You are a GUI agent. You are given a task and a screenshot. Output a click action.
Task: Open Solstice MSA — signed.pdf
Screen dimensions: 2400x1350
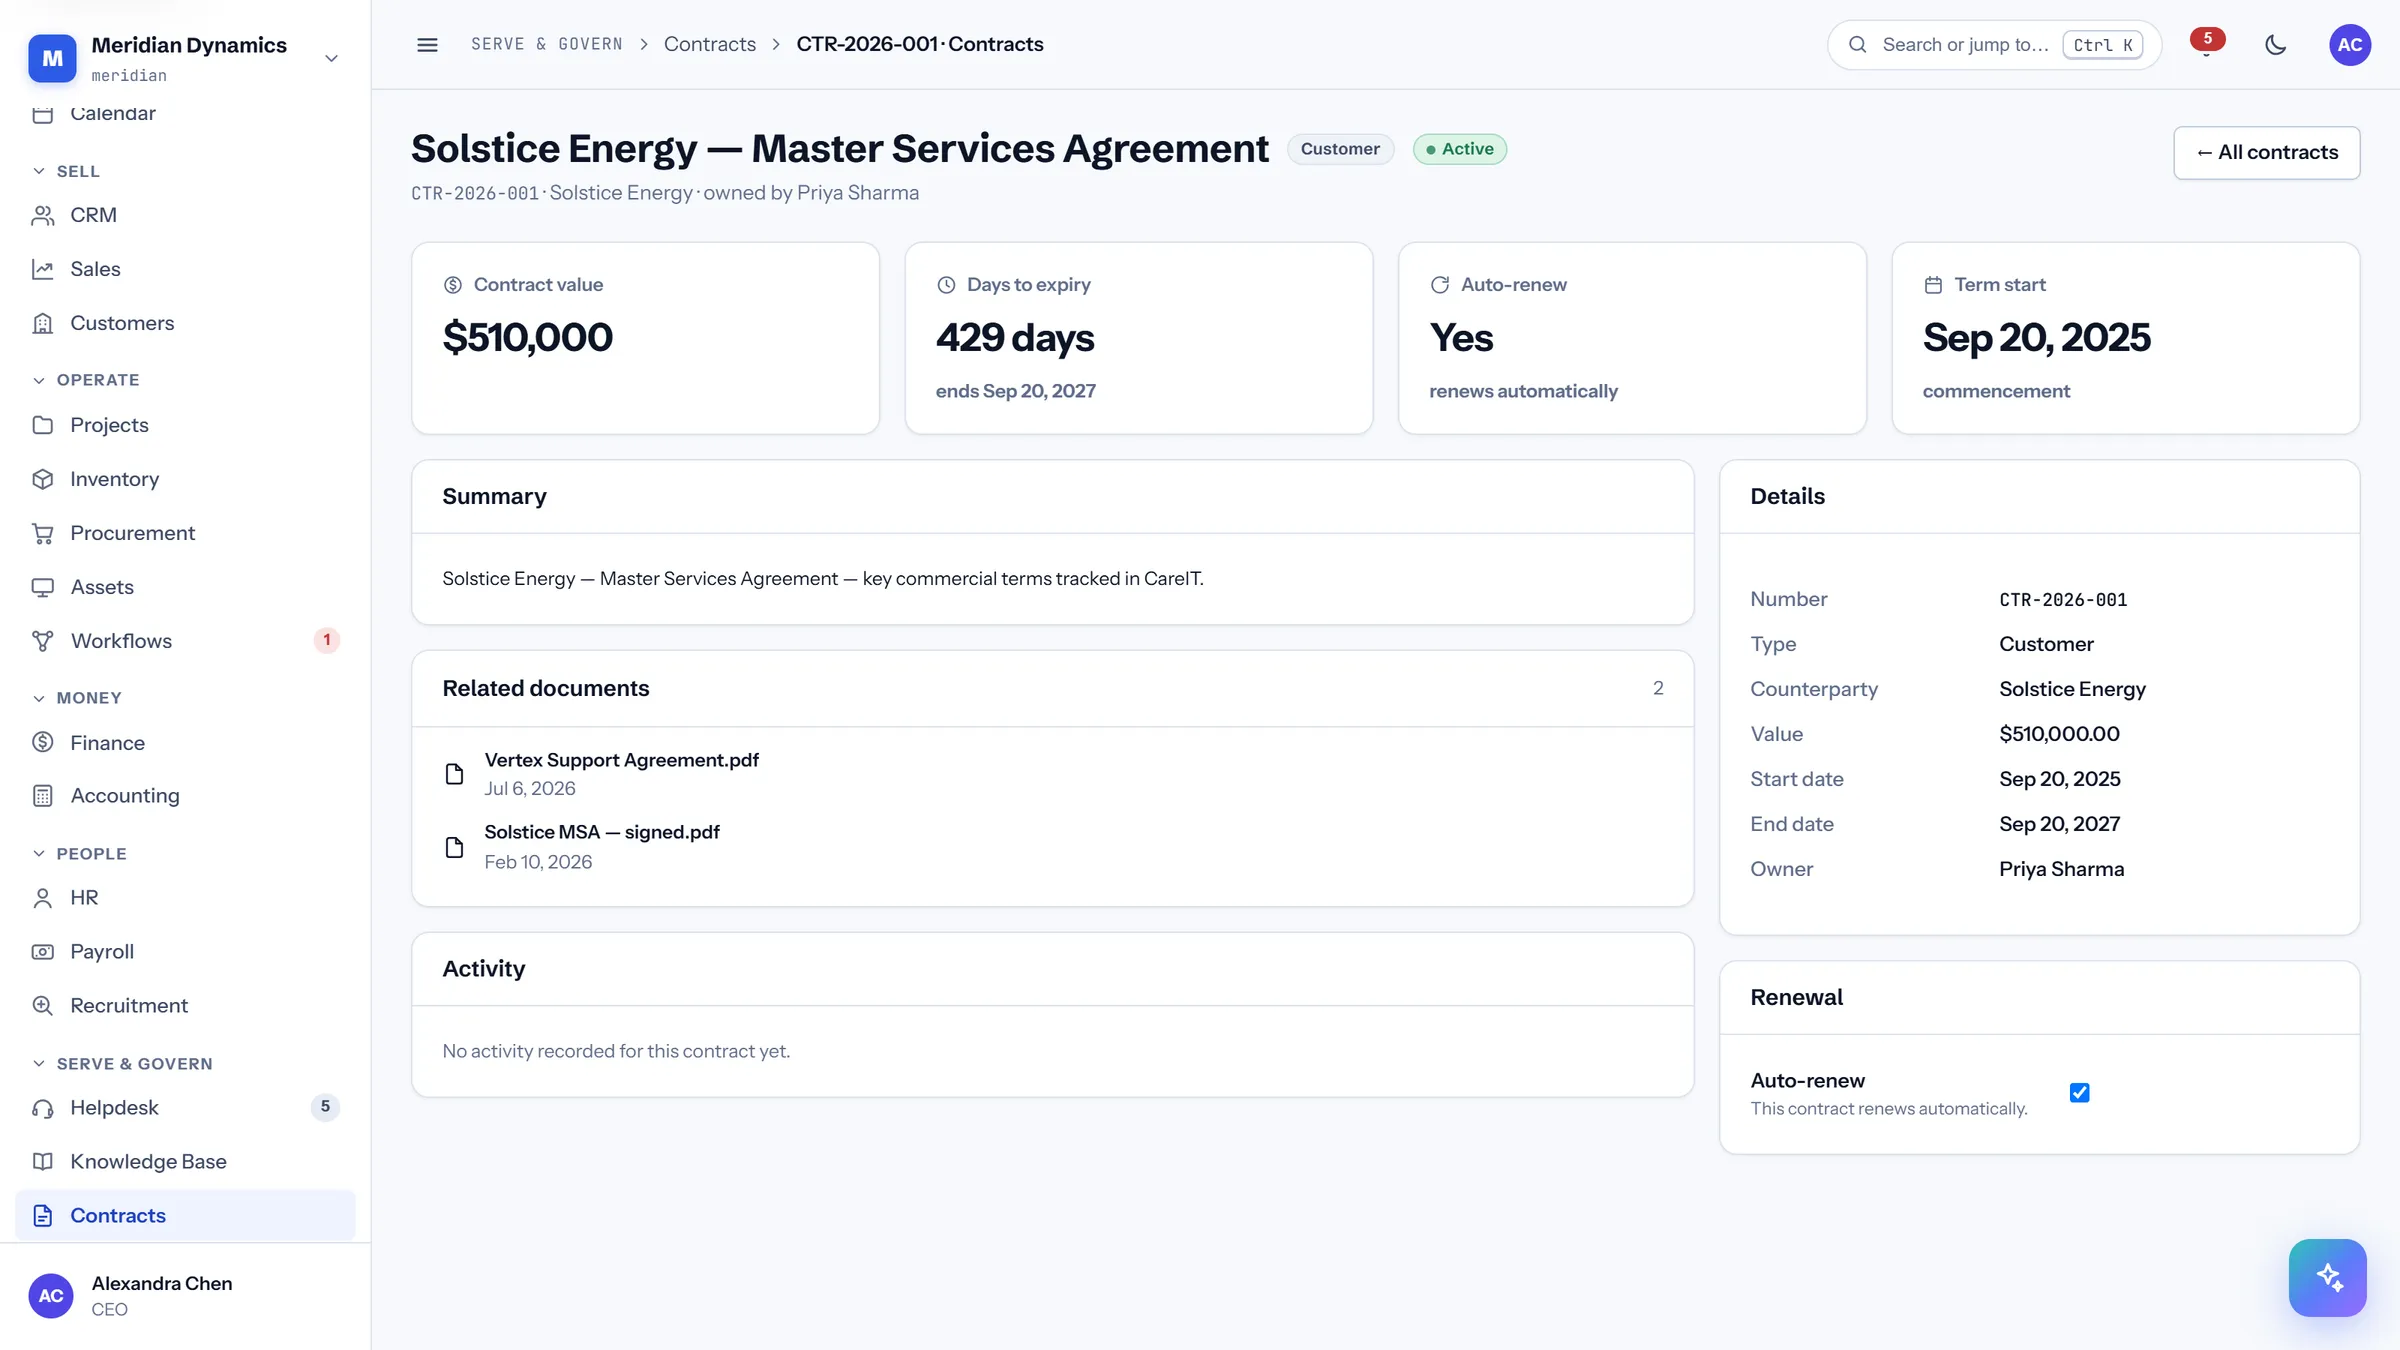click(602, 832)
